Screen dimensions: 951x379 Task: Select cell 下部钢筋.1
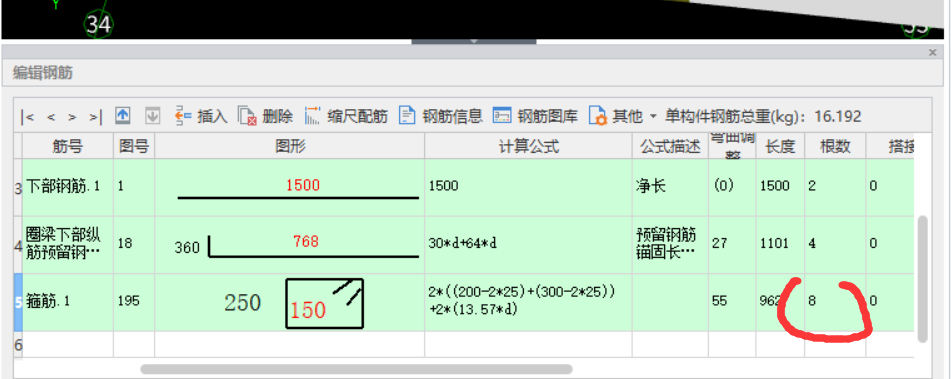67,187
